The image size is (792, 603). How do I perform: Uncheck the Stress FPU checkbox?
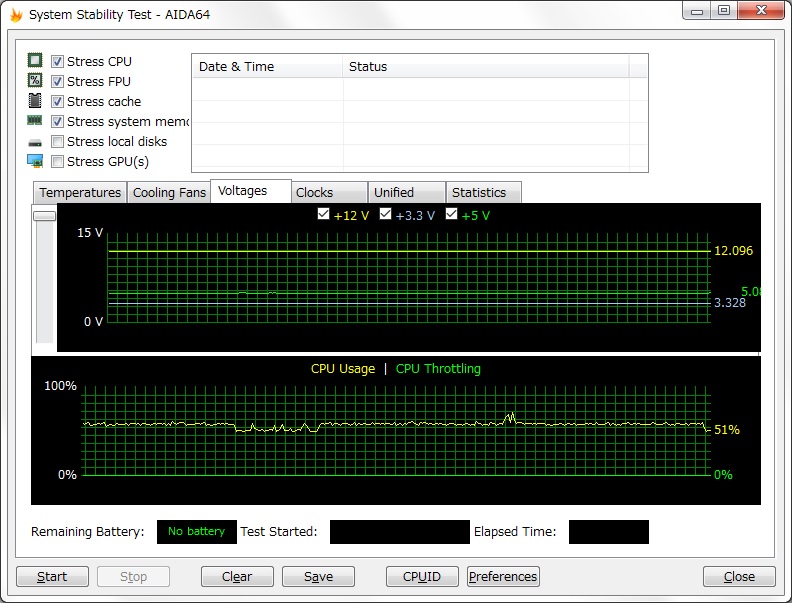58,81
